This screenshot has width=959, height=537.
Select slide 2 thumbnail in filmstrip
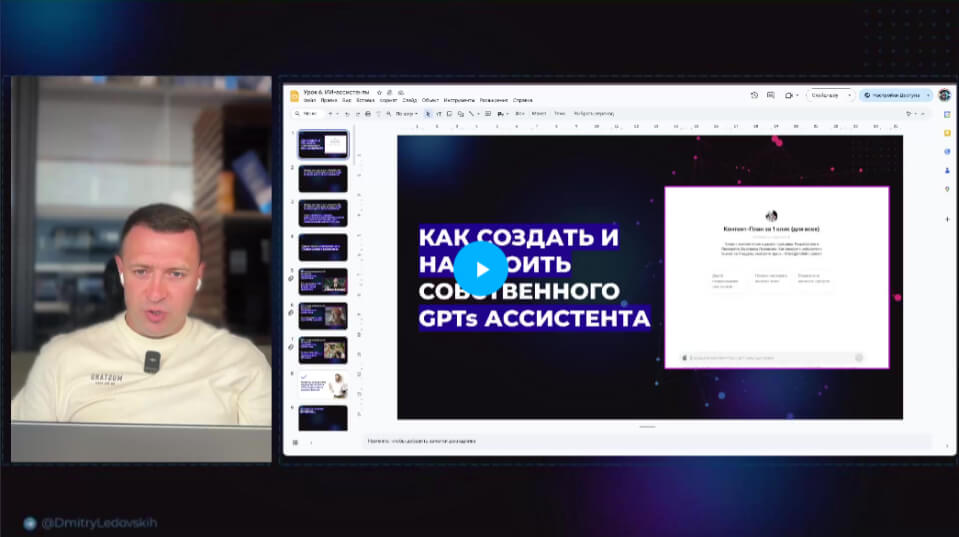pos(323,179)
